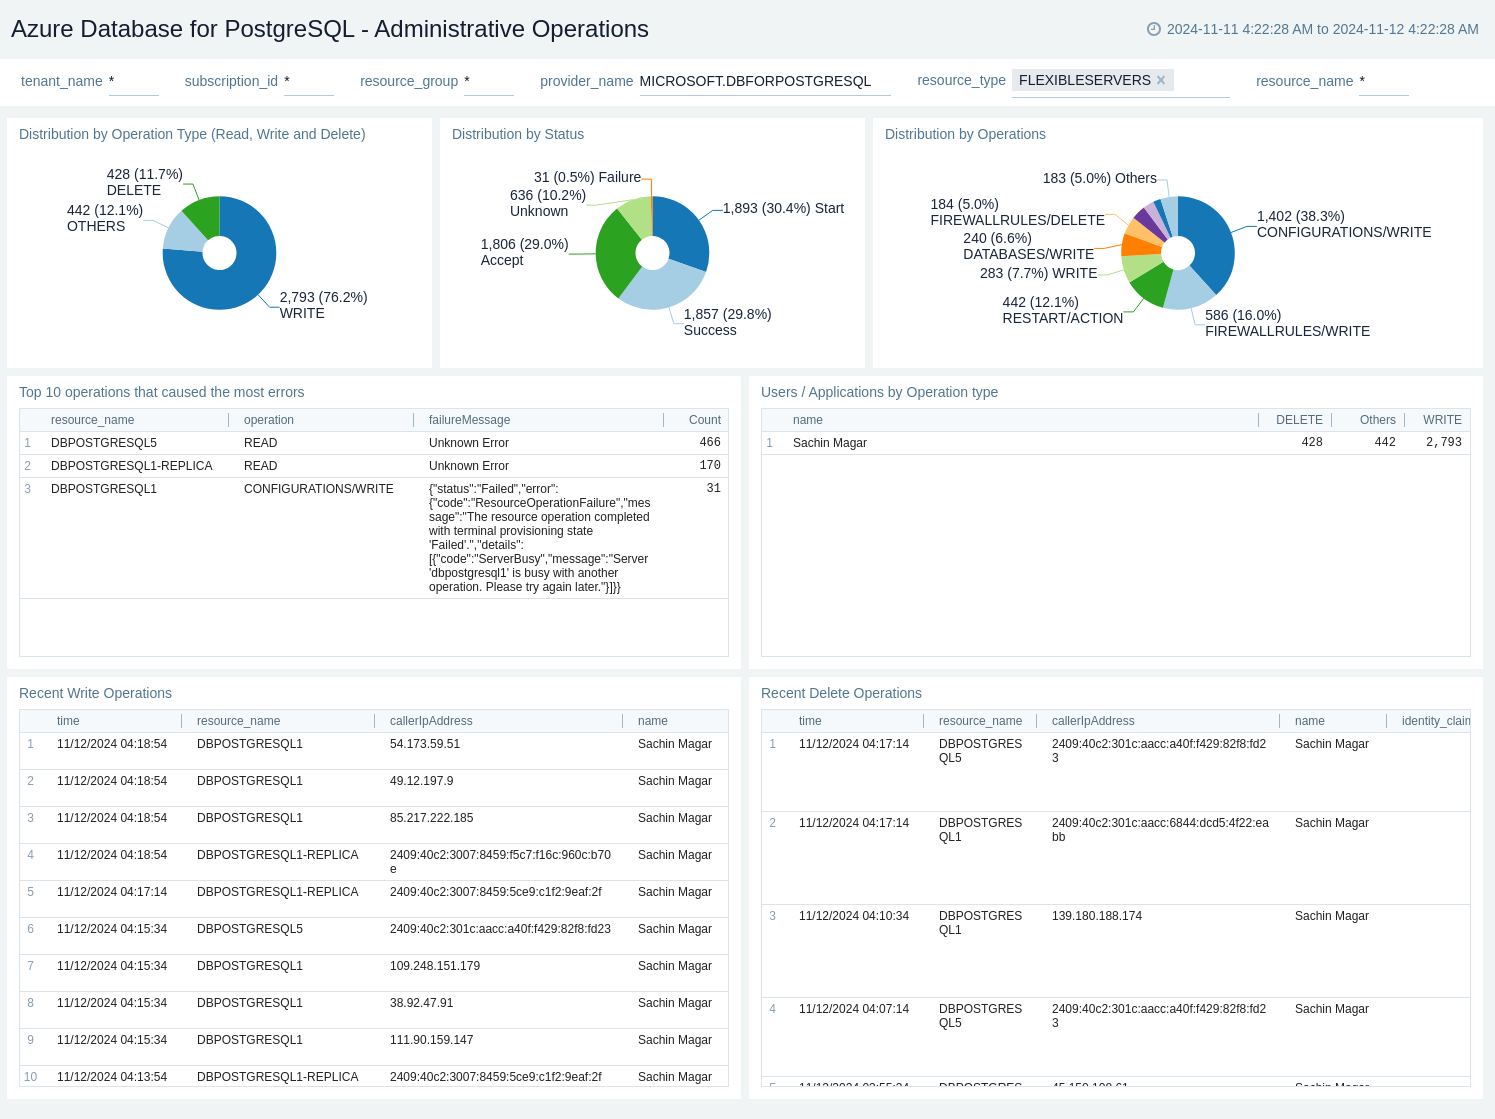Click IP 49.12.197.9 in write operations
1495x1119 pixels.
coord(421,781)
